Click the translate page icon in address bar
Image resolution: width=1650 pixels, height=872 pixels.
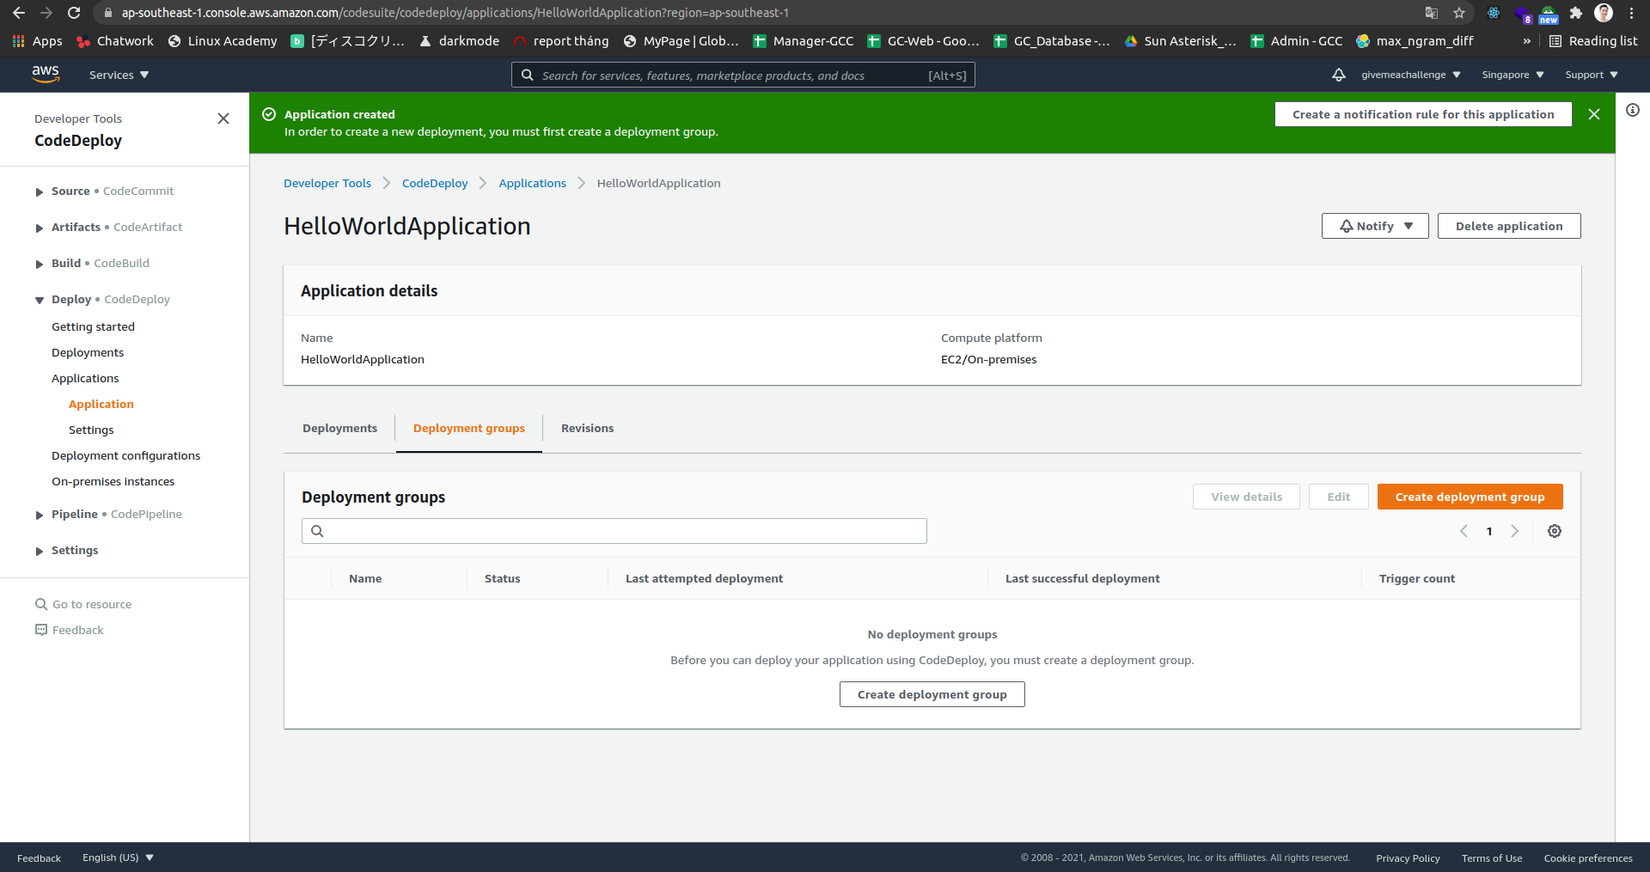pyautogui.click(x=1431, y=13)
